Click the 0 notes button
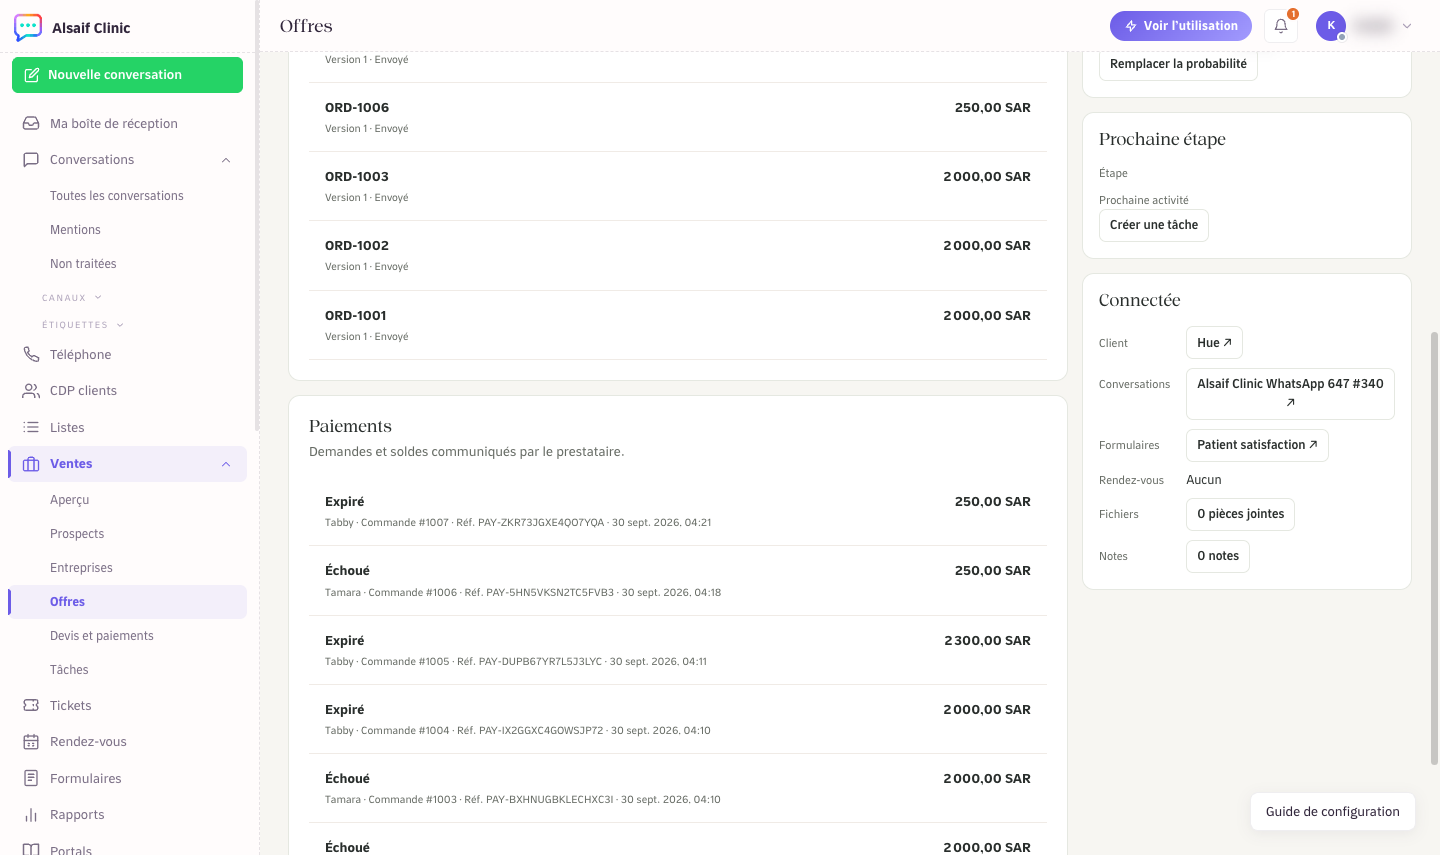Screen dimensions: 1440x855 [x=1218, y=556]
